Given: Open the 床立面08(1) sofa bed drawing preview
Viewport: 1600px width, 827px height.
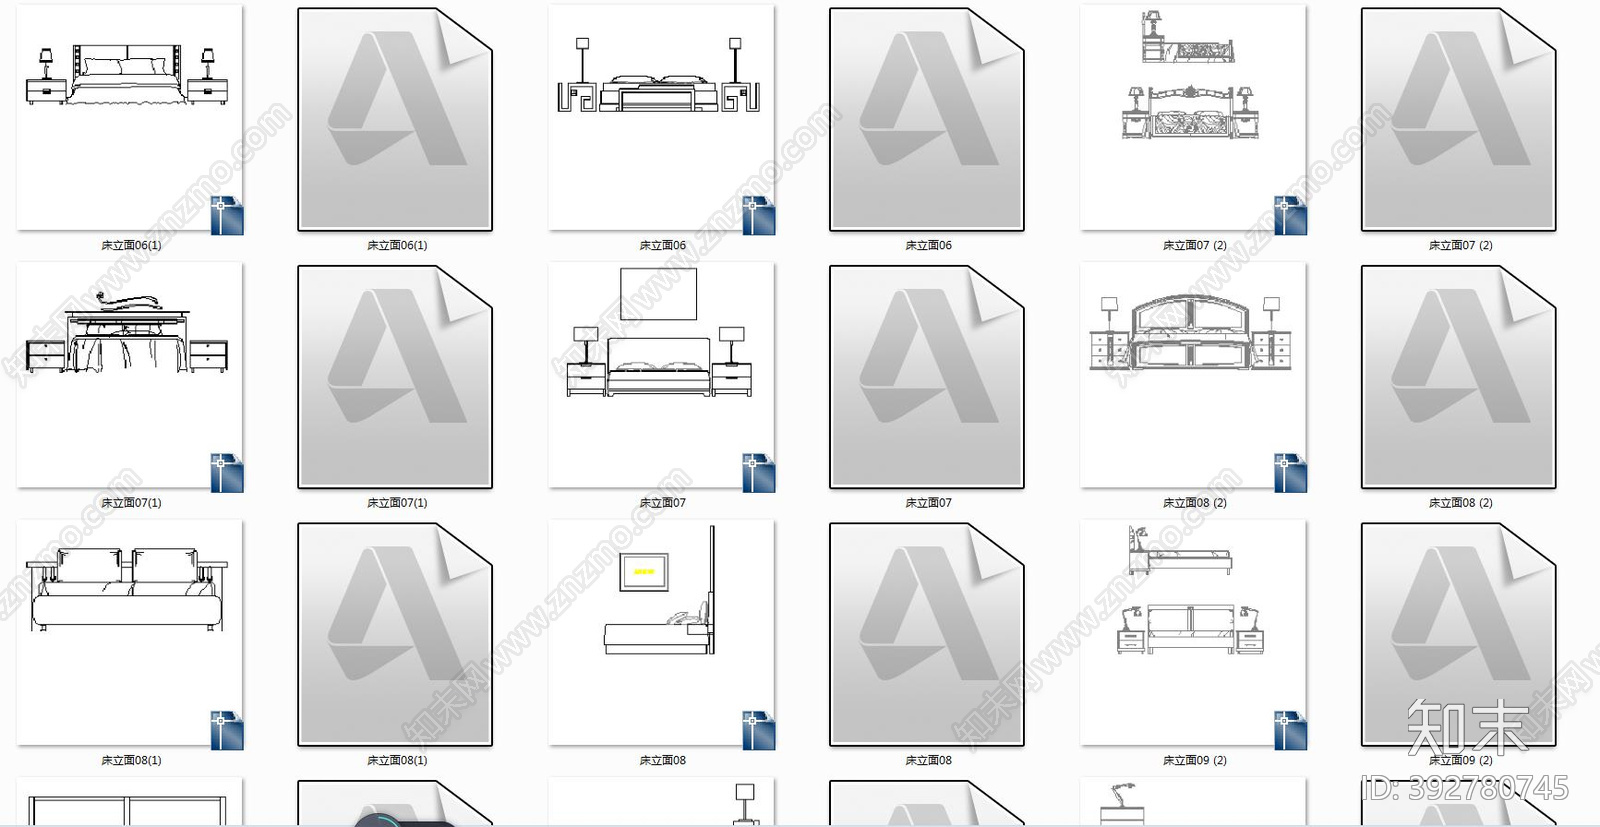Looking at the screenshot, I should pos(130,632).
